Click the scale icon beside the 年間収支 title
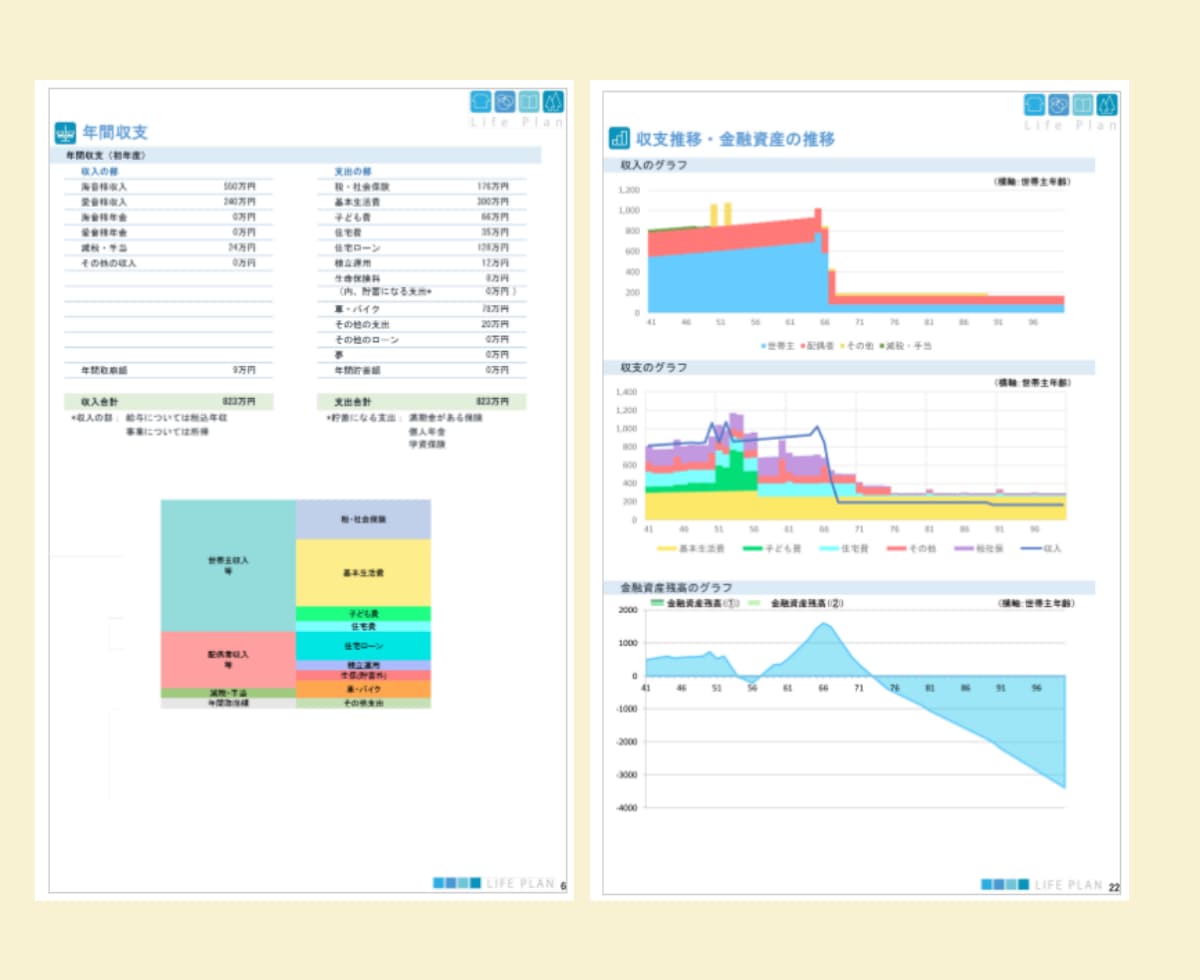The width and height of the screenshot is (1200, 980). (x=65, y=132)
